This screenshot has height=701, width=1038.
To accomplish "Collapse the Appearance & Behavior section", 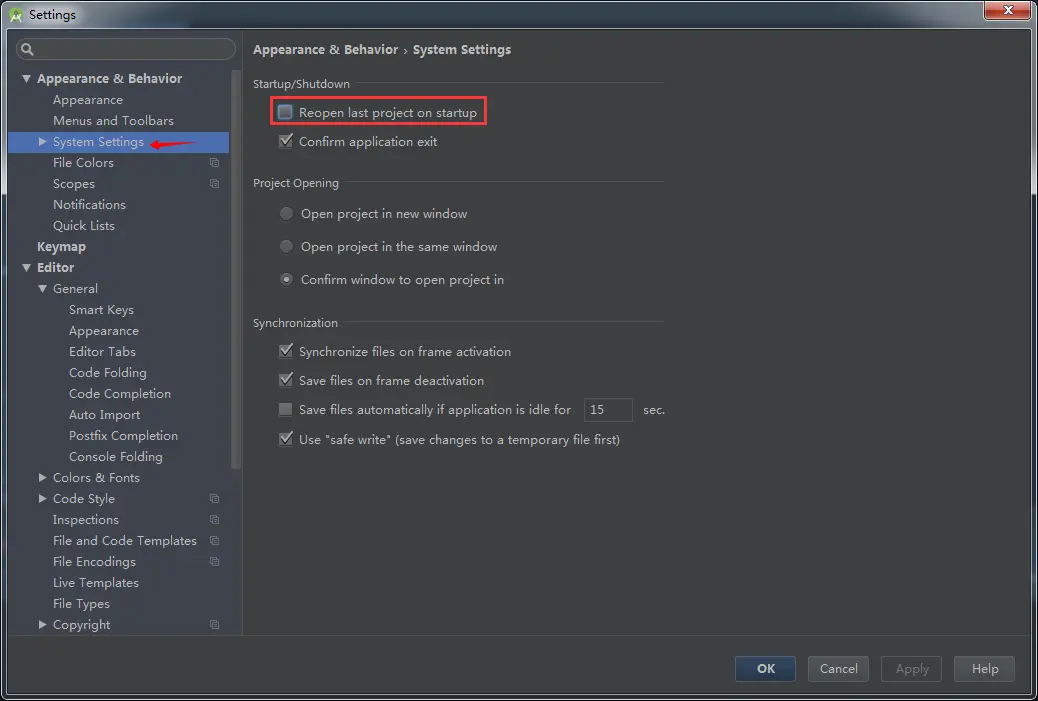I will click(26, 79).
